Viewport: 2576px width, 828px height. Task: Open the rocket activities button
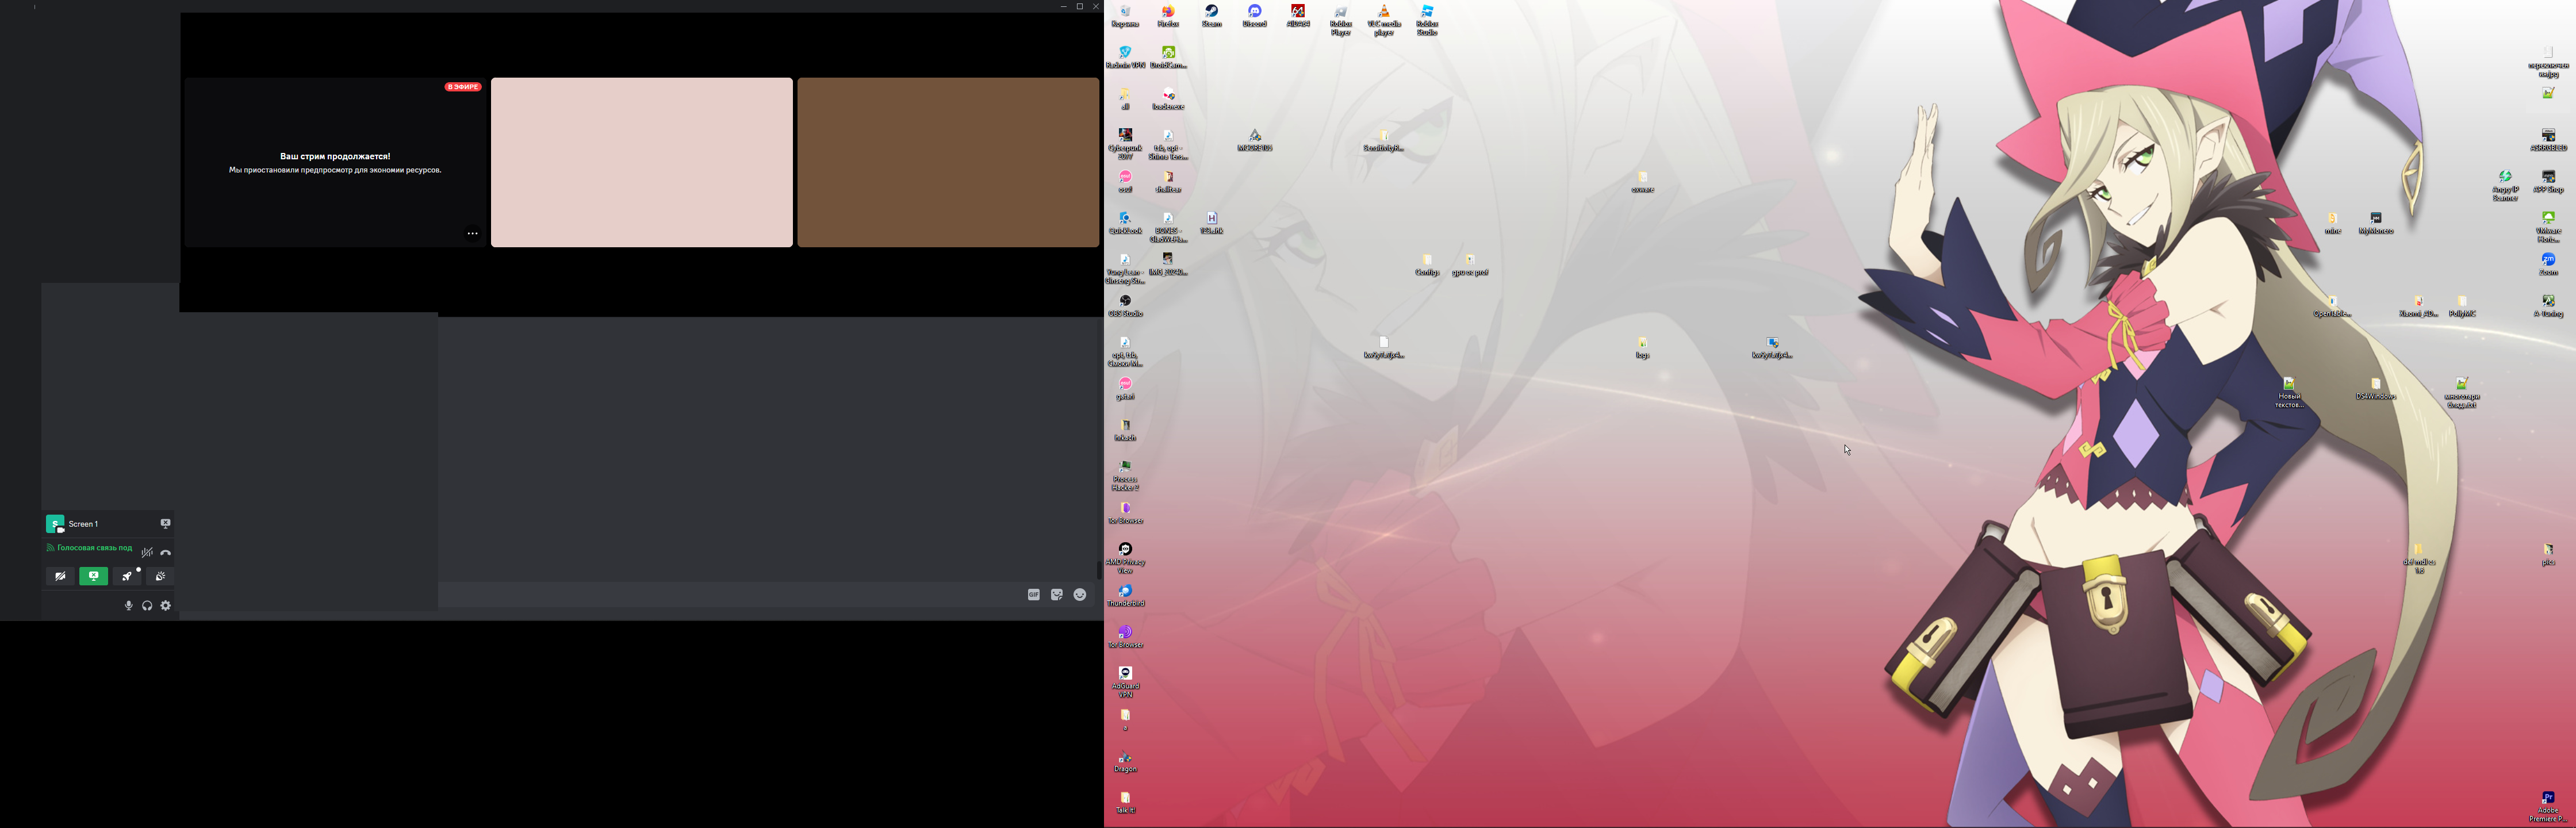(x=127, y=576)
